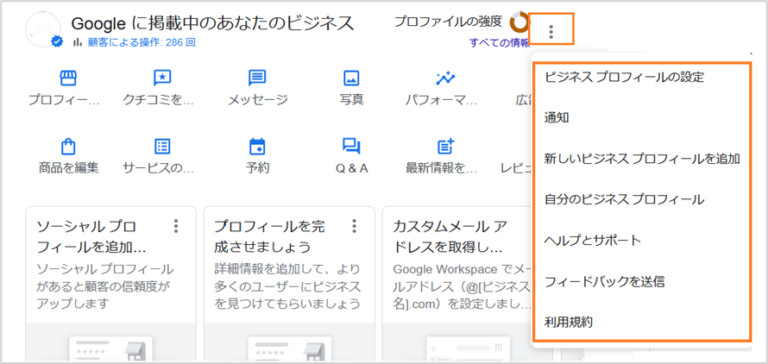This screenshot has width=768, height=364.
Task: Click the プロファイルの強度 label
Action: [x=448, y=21]
